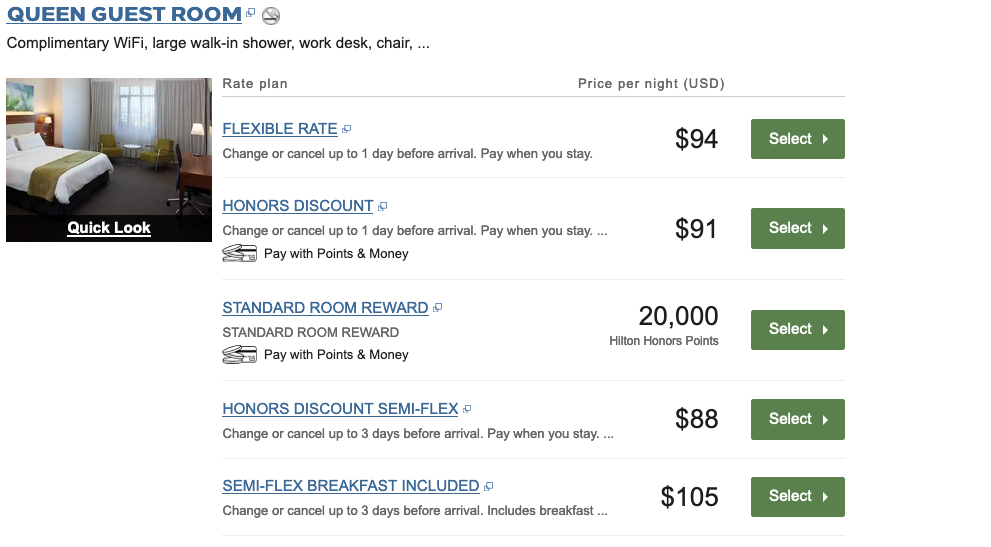Open the Quick Look room preview

pyautogui.click(x=109, y=228)
